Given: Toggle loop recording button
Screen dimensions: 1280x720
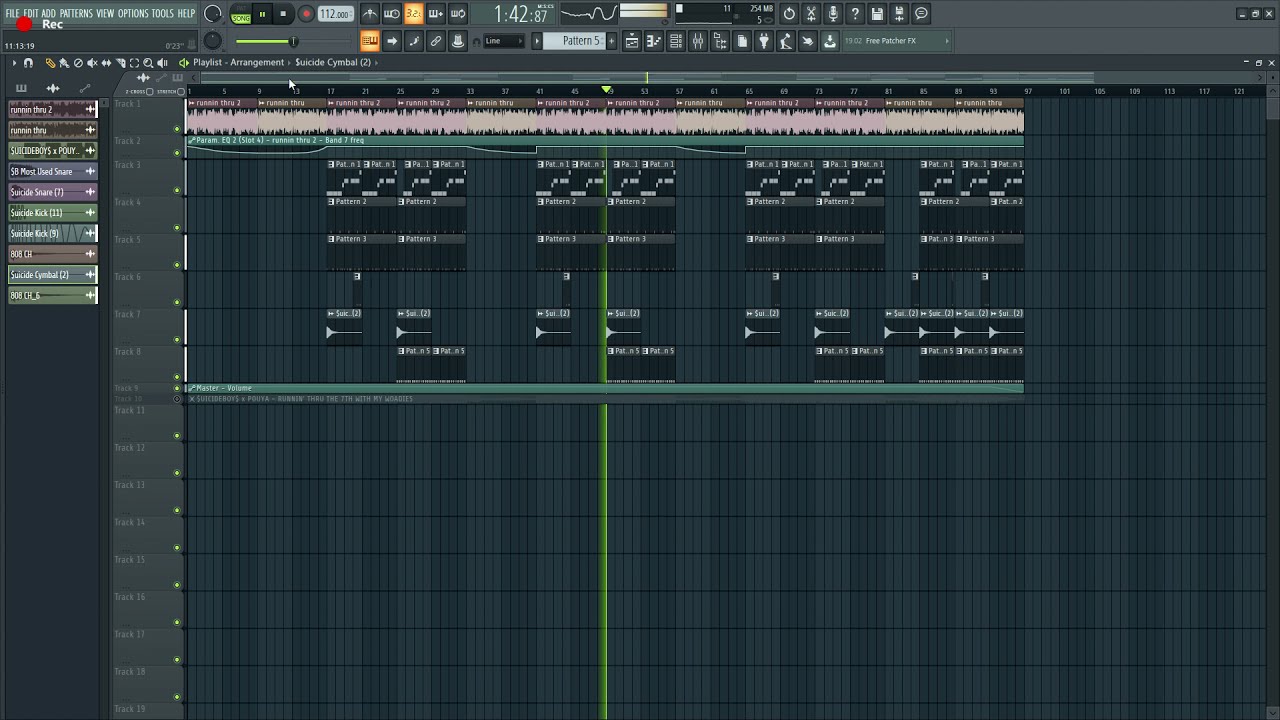Looking at the screenshot, I should (x=457, y=14).
